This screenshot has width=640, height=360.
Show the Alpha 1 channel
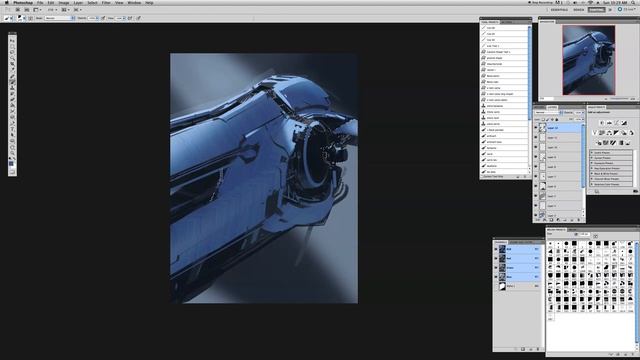496,286
